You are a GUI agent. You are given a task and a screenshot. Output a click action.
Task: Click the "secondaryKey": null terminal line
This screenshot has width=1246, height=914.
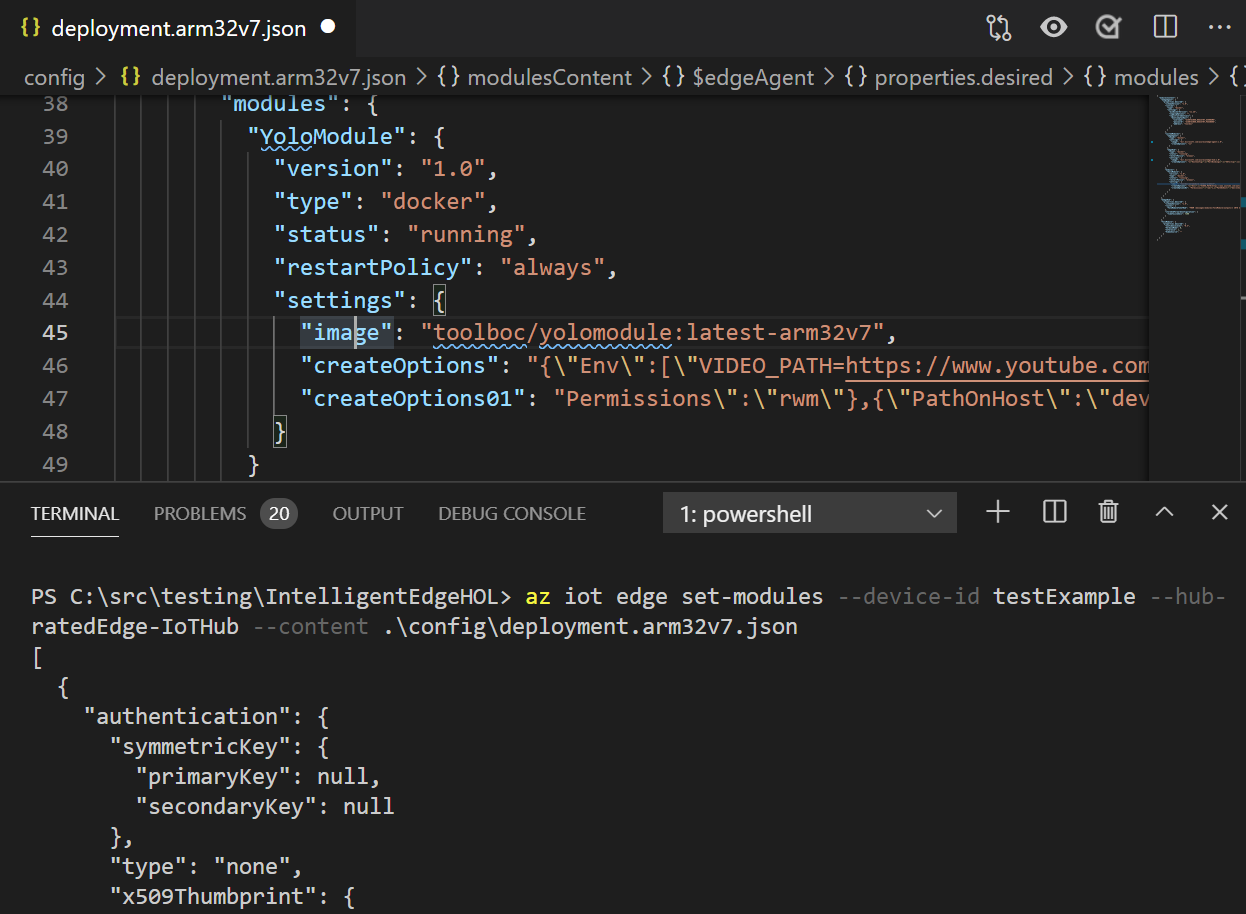point(265,806)
